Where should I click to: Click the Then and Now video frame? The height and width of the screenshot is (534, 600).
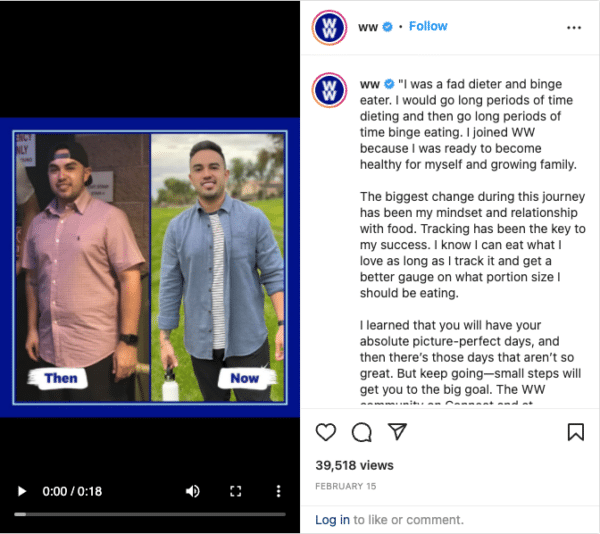pos(150,267)
